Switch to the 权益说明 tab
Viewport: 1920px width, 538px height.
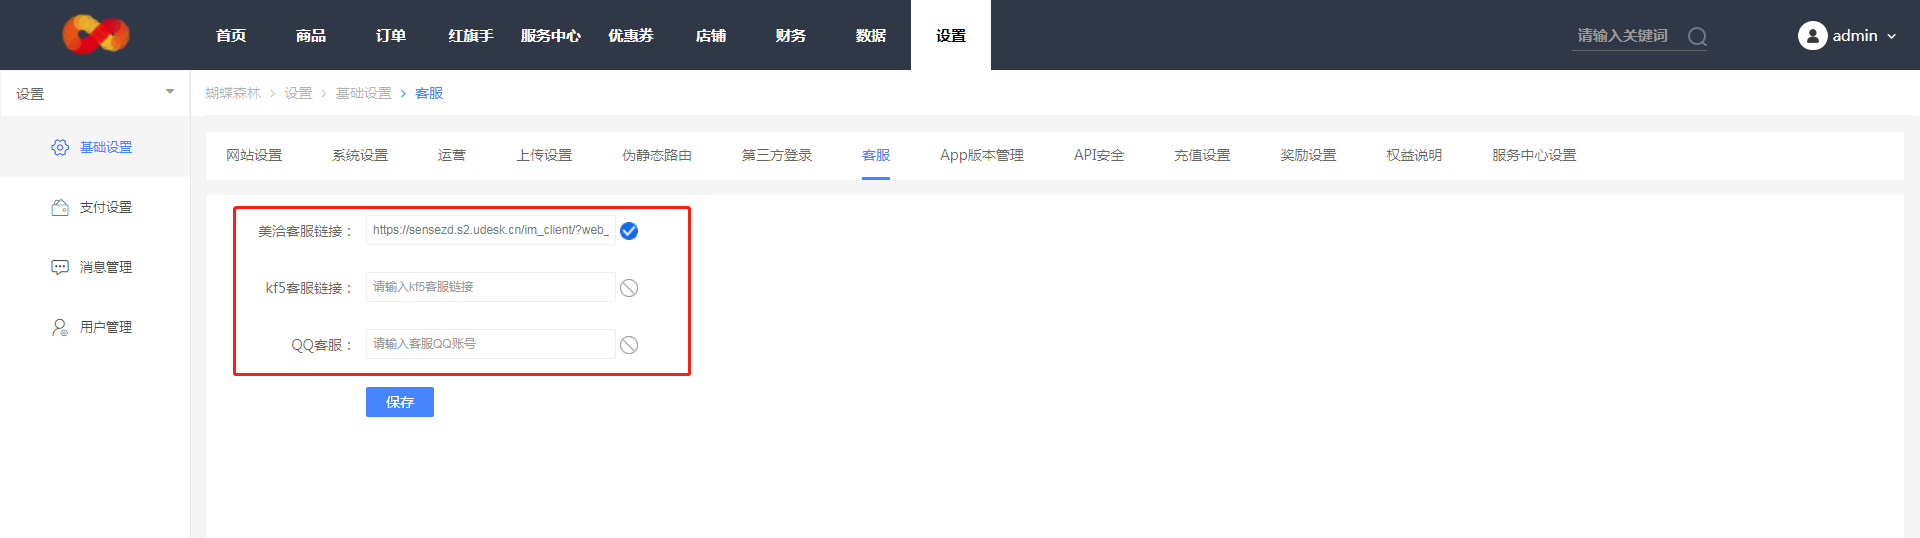[1414, 155]
